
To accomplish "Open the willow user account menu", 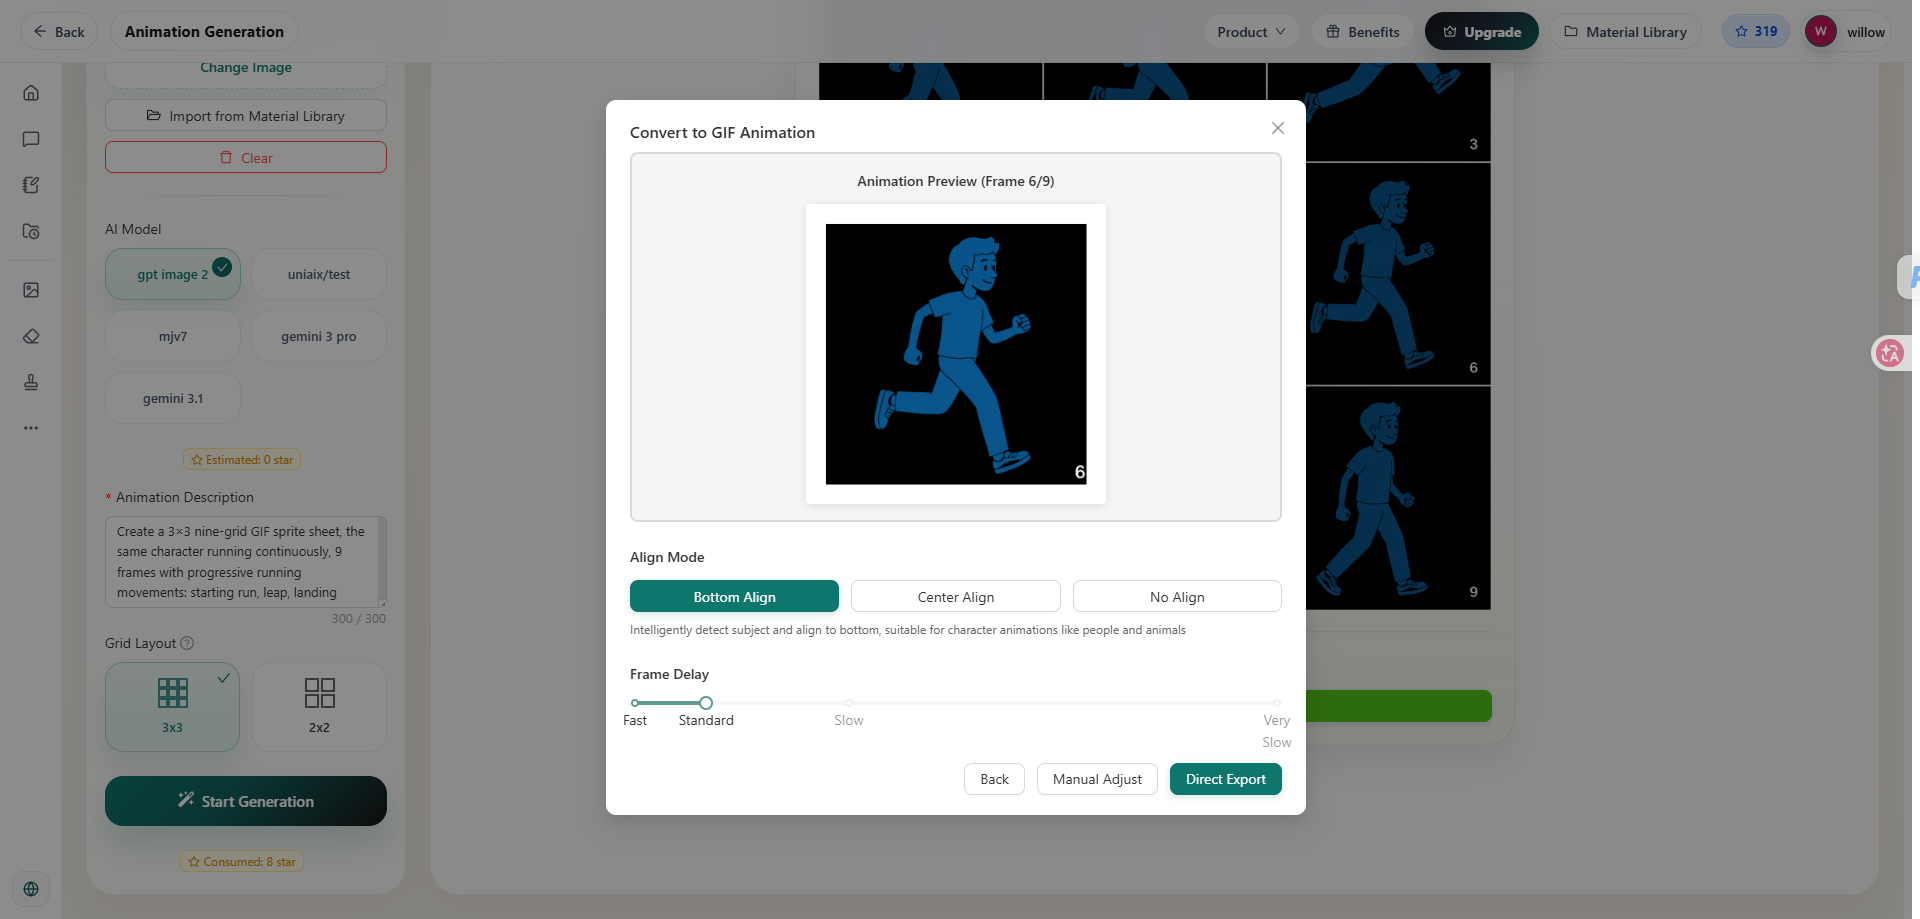I will pos(1846,32).
